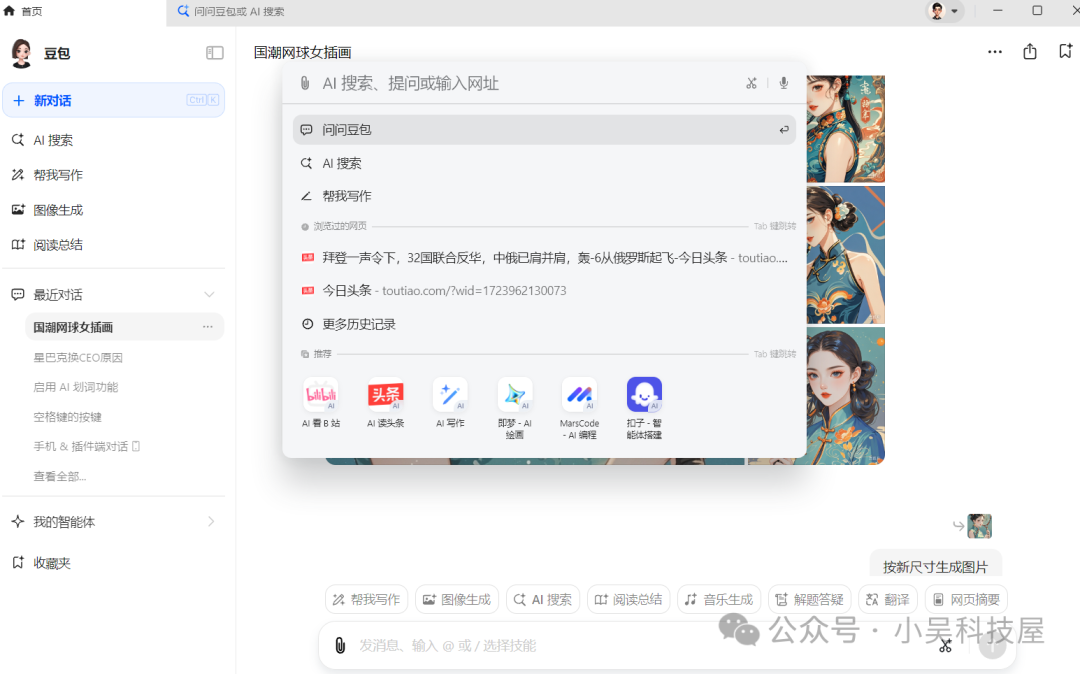
Task: Click the paperclip attachment icon in message box
Action: 340,646
